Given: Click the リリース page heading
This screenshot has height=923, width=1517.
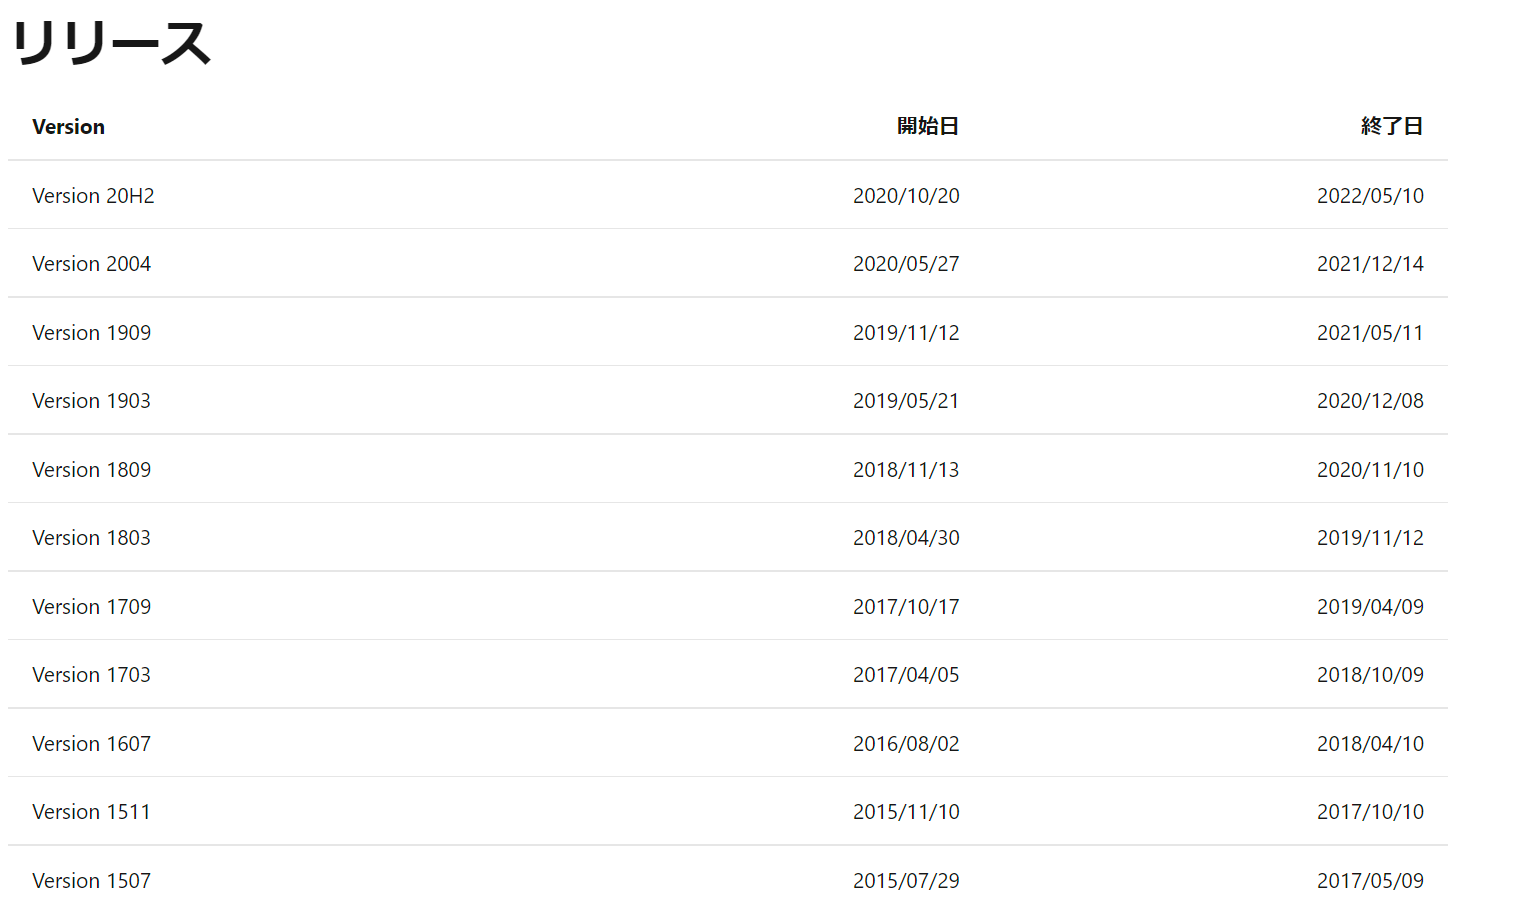Looking at the screenshot, I should [x=111, y=44].
